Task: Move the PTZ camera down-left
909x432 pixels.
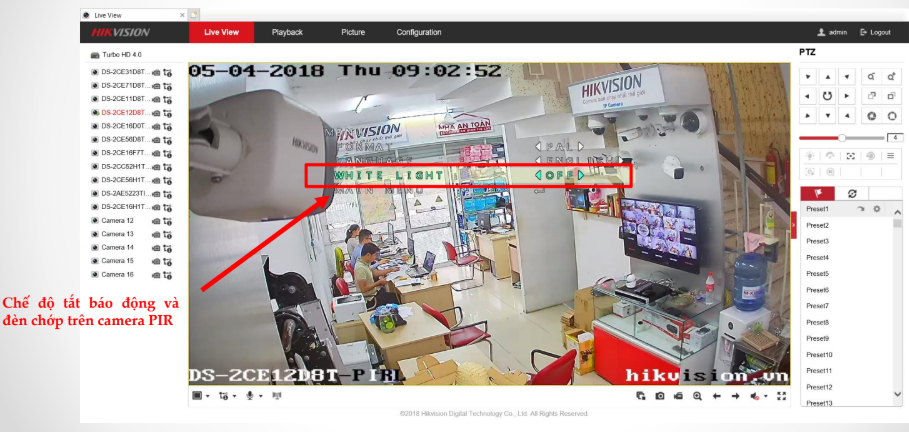Action: (808, 116)
